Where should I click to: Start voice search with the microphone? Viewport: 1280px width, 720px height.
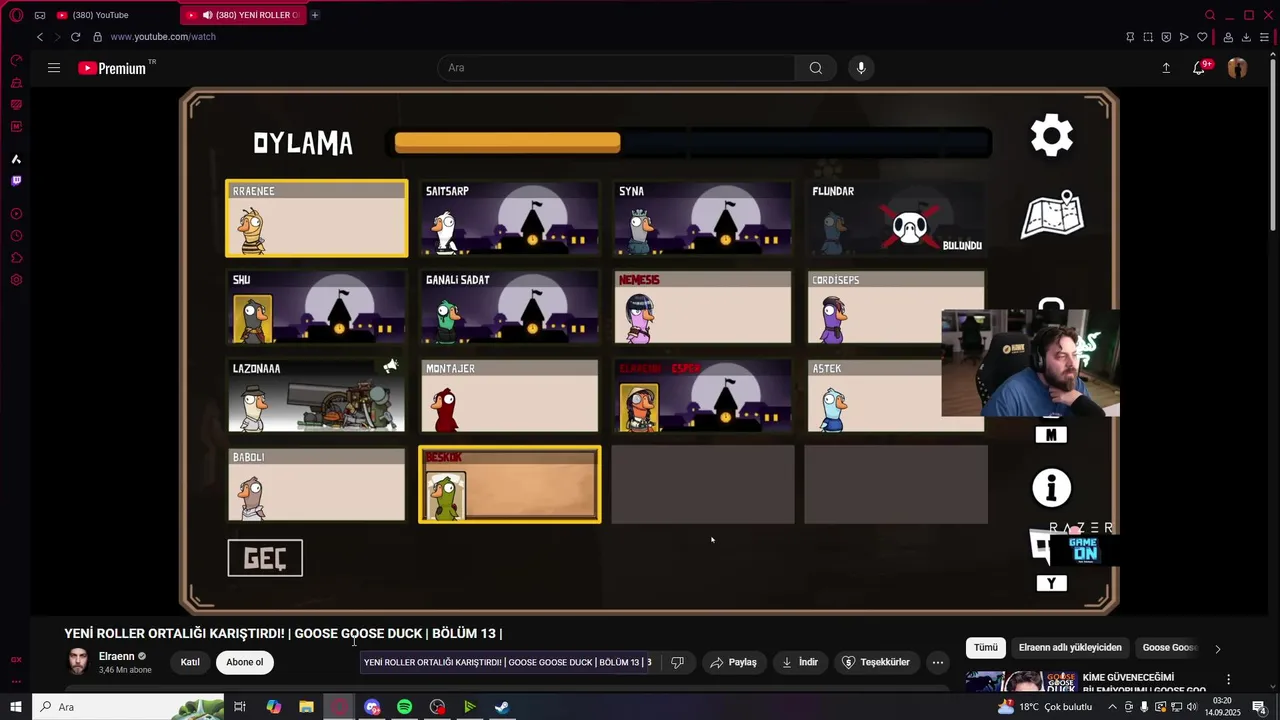coord(861,68)
